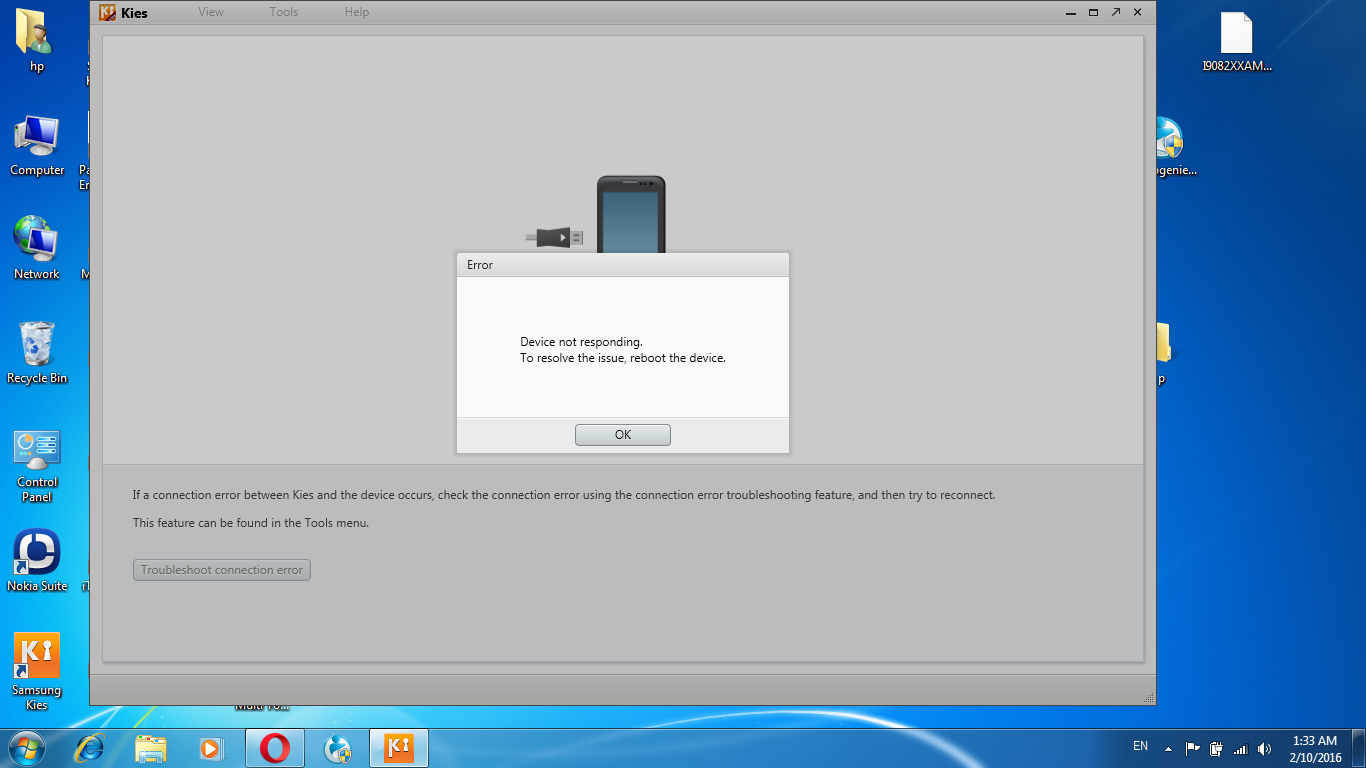Open the hp folder on desktop

click(x=37, y=41)
